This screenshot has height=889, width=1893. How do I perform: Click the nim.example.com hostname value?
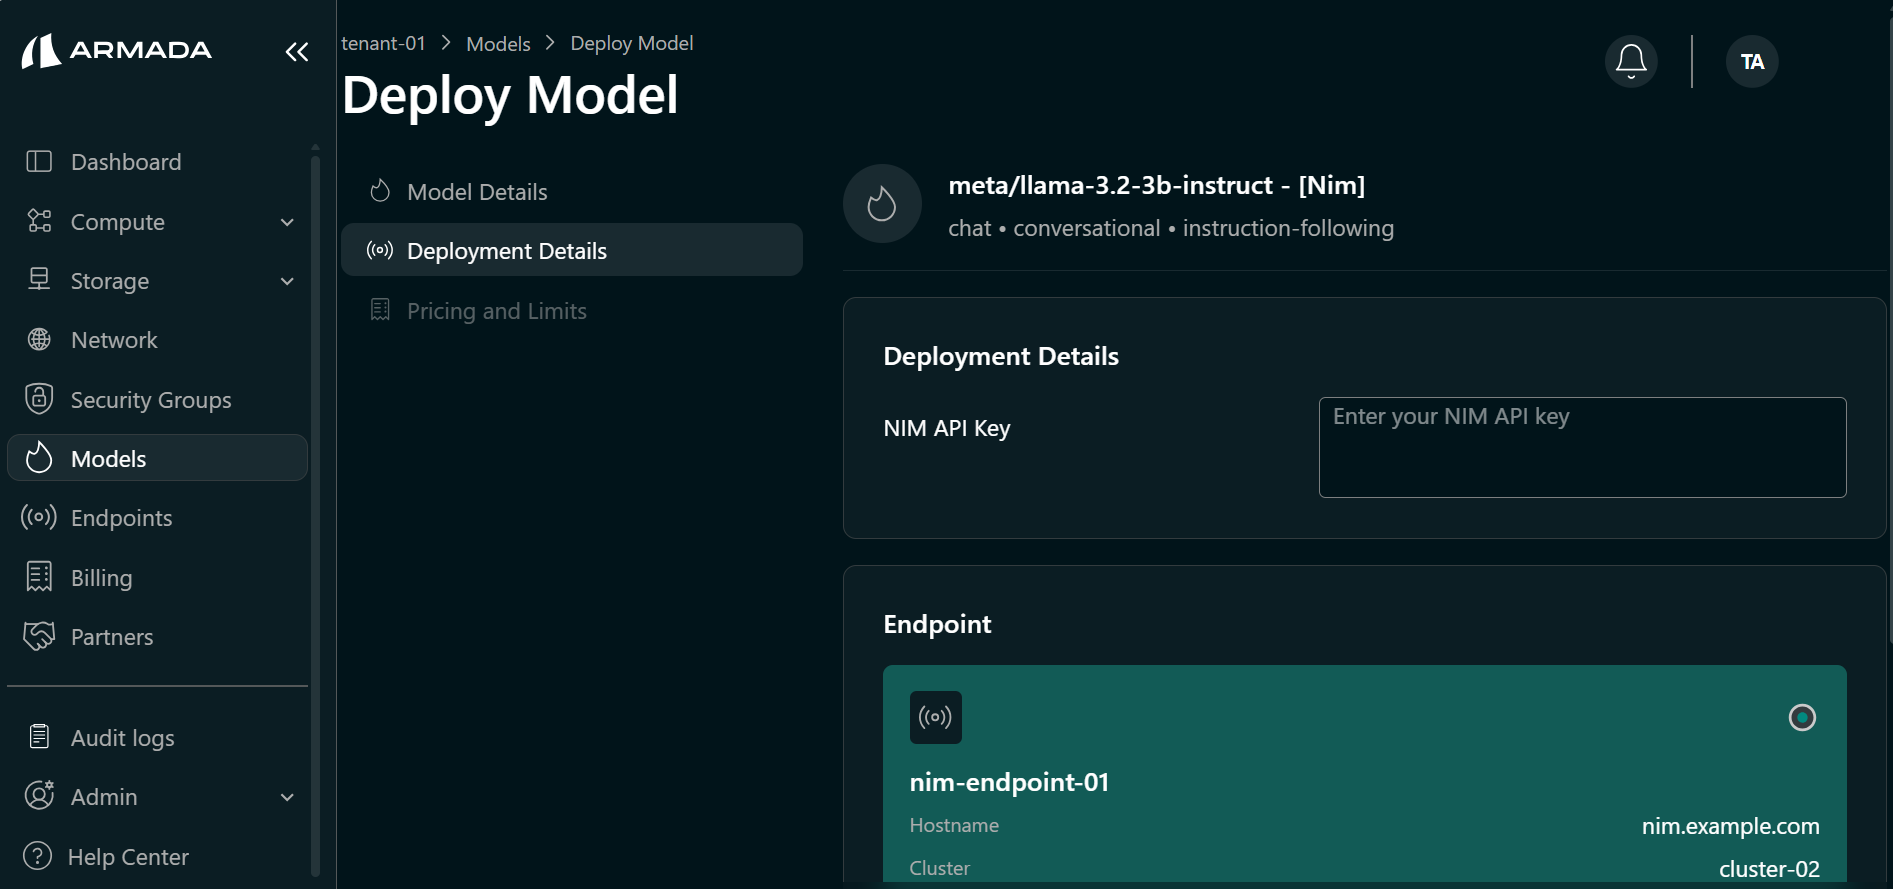coord(1730,826)
